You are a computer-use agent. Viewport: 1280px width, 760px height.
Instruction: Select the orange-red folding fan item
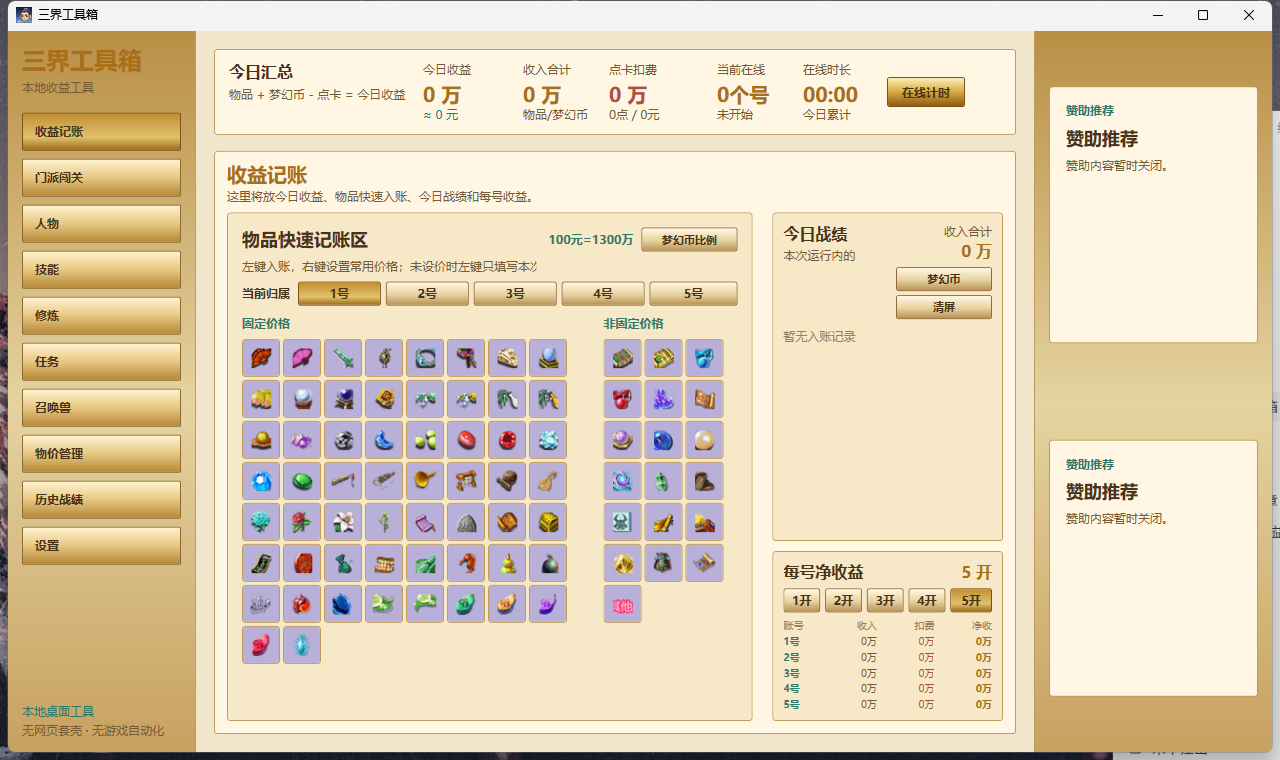(x=261, y=358)
